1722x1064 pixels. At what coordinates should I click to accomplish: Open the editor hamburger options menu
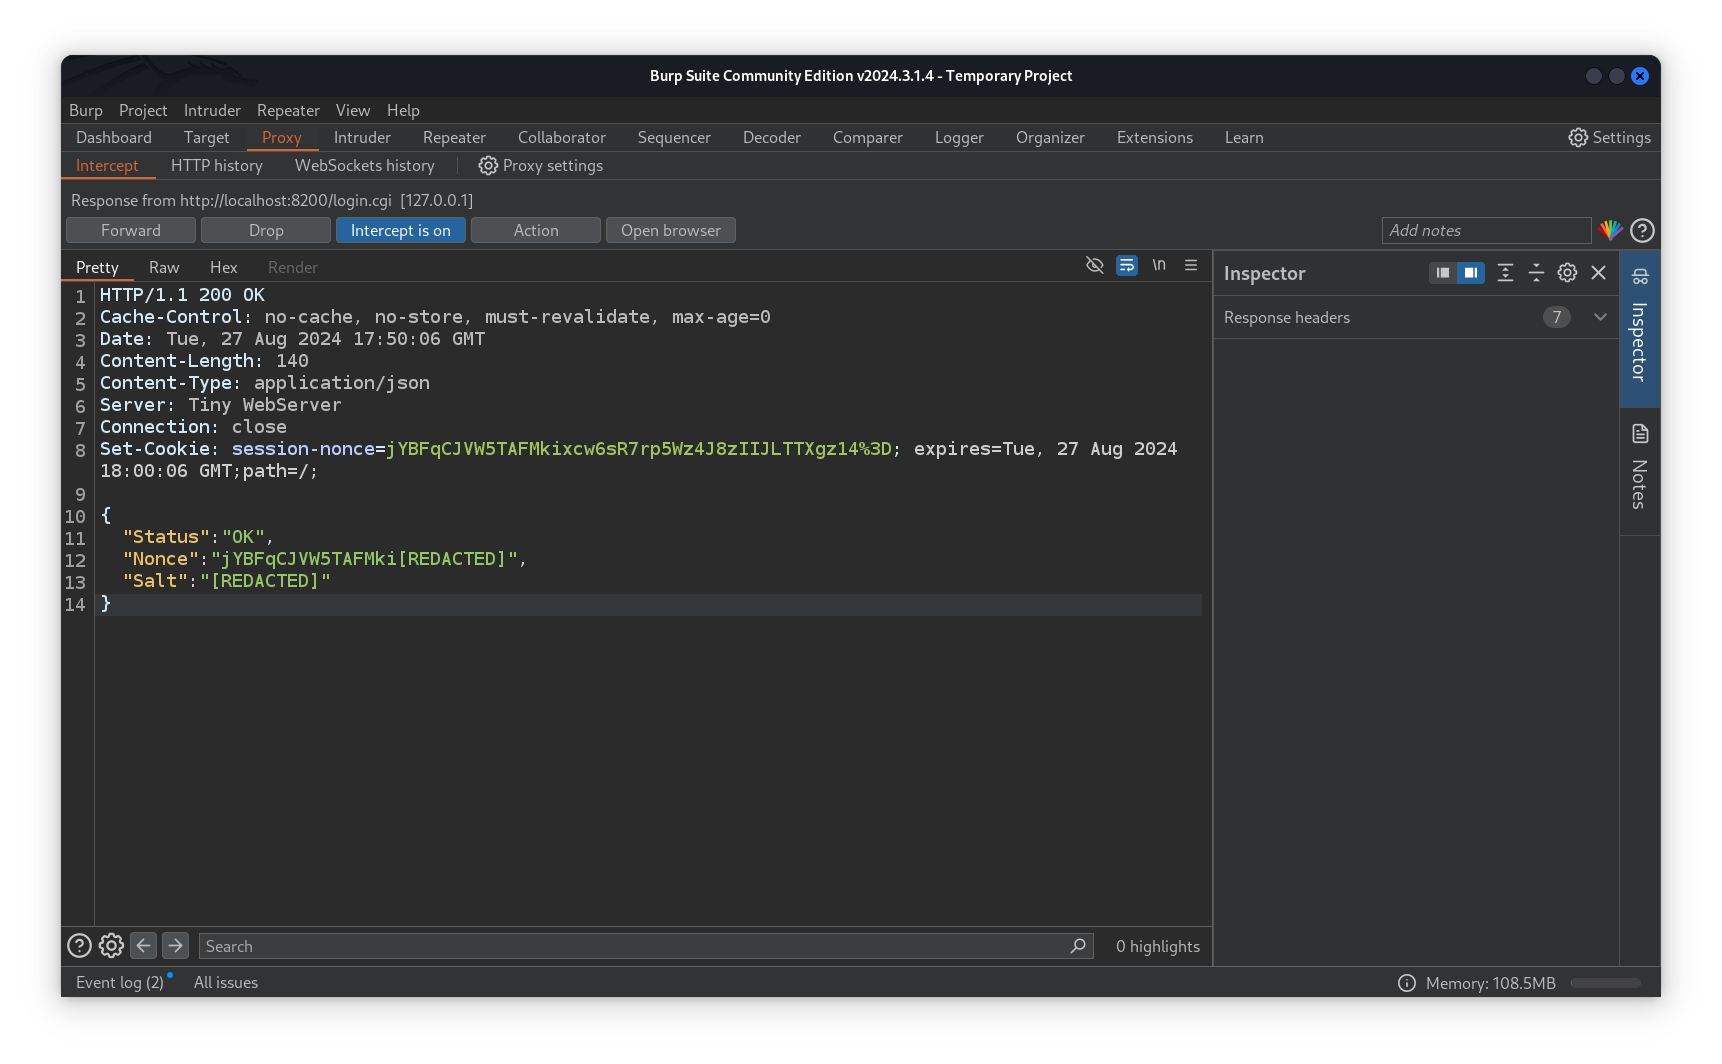pos(1191,265)
